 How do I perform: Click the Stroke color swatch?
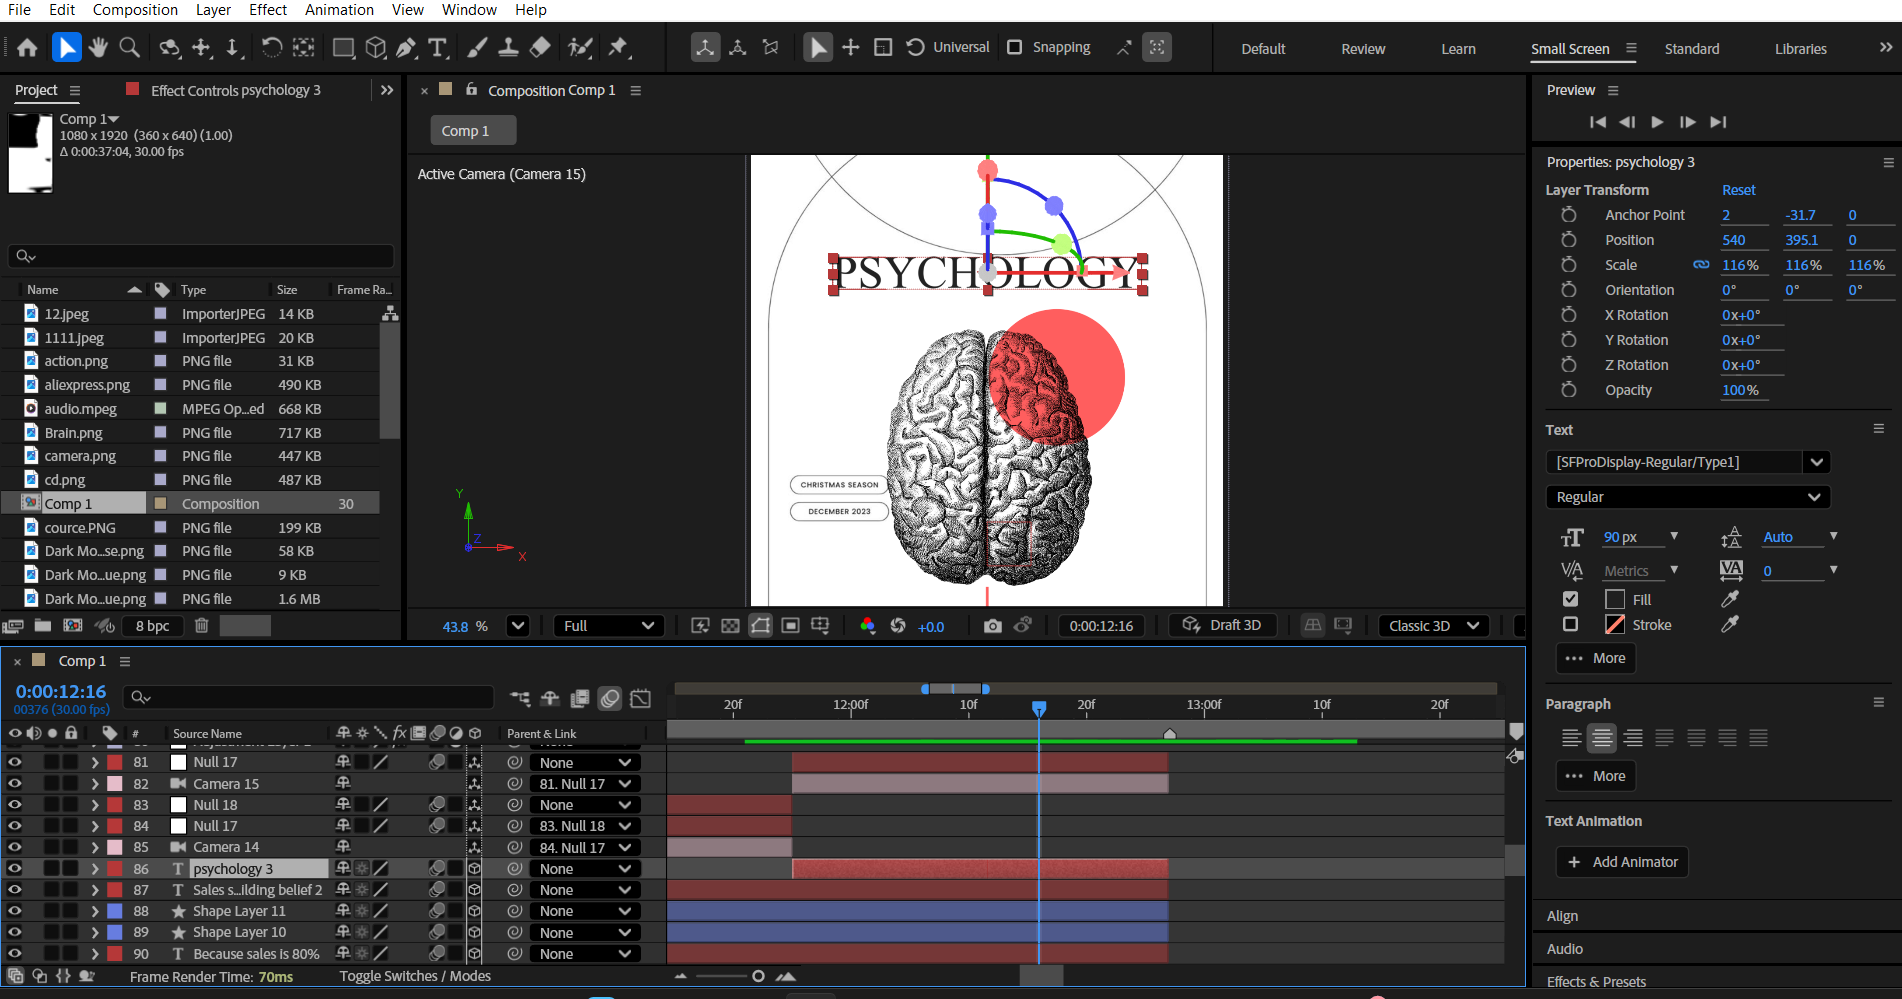[1614, 625]
